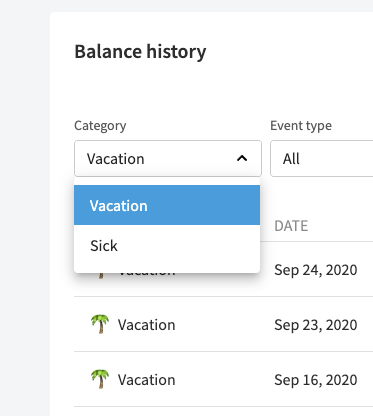Click the partly covered Vacation text in the Sep 24 row

[x=147, y=274]
